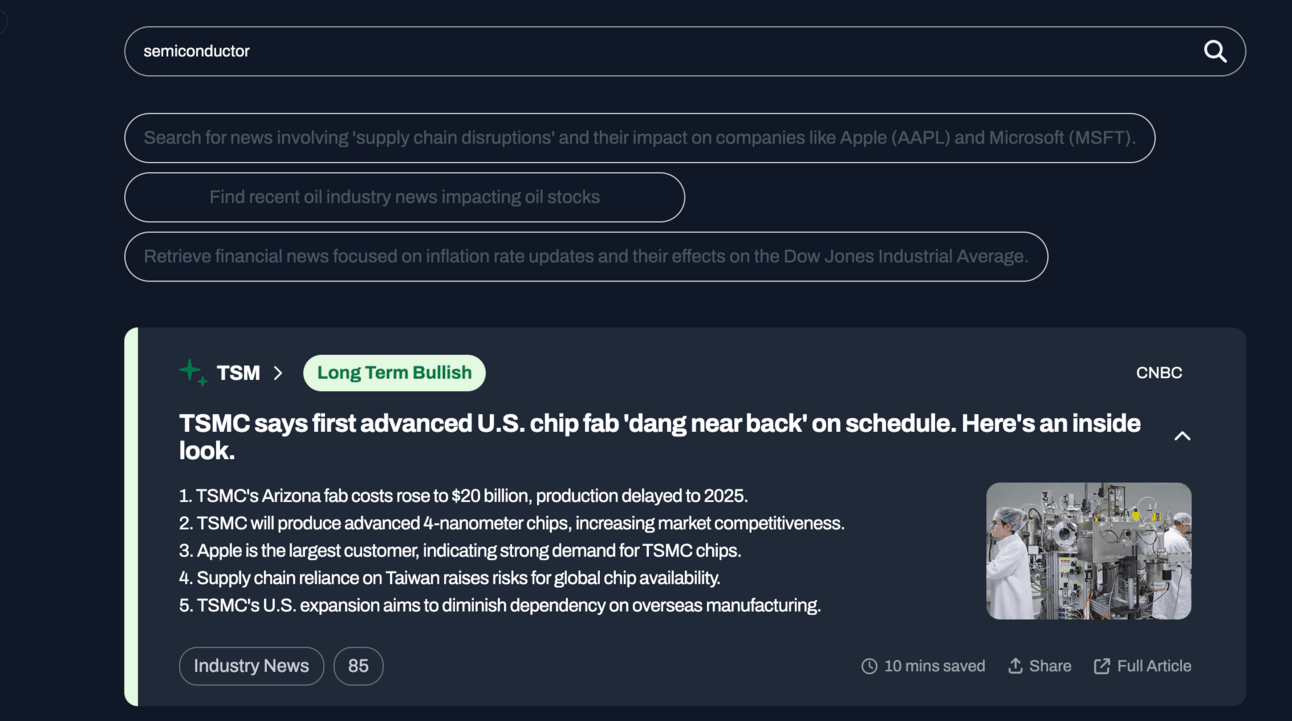Open the TSMC article headline
The width and height of the screenshot is (1292, 721).
(660, 437)
